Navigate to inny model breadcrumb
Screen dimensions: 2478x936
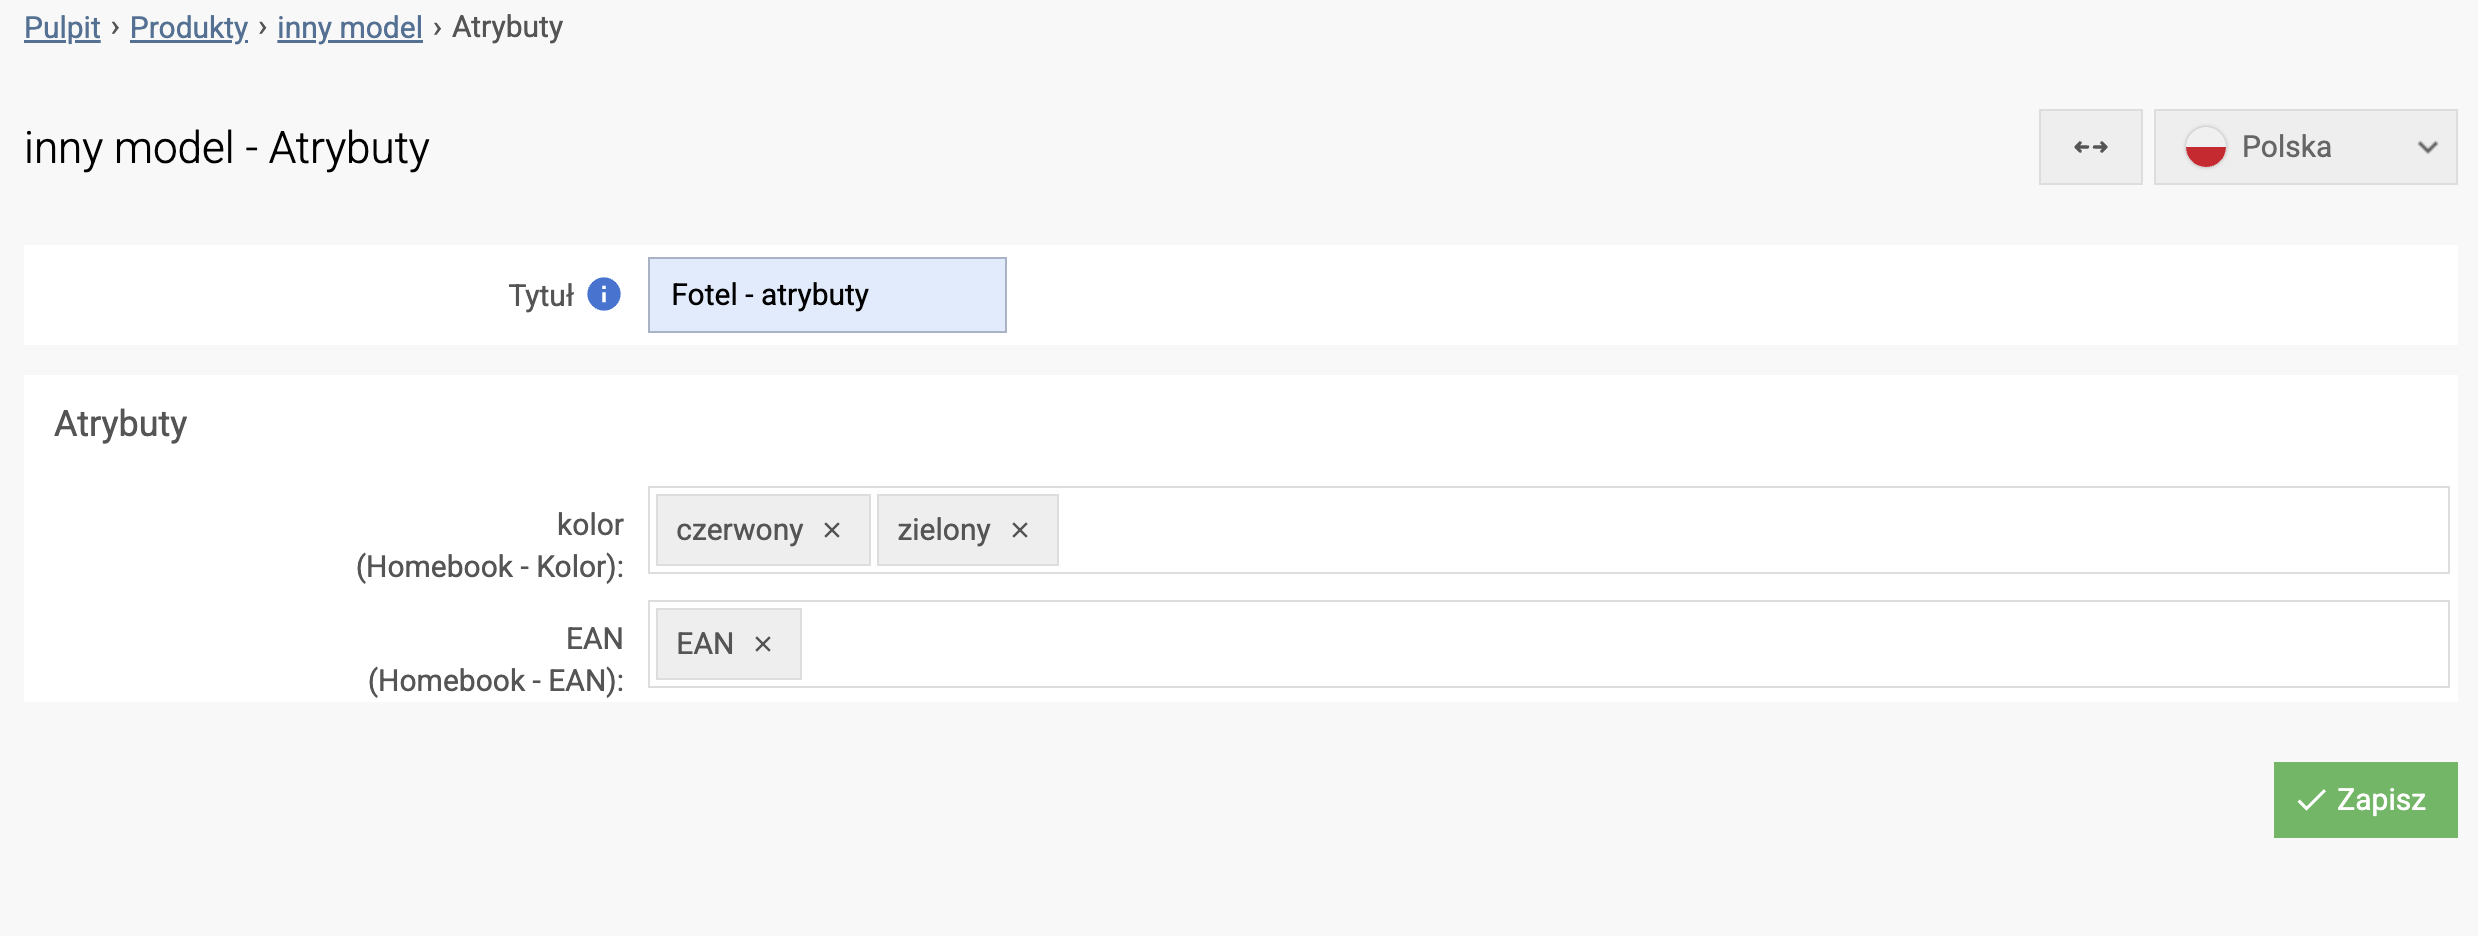tap(350, 27)
